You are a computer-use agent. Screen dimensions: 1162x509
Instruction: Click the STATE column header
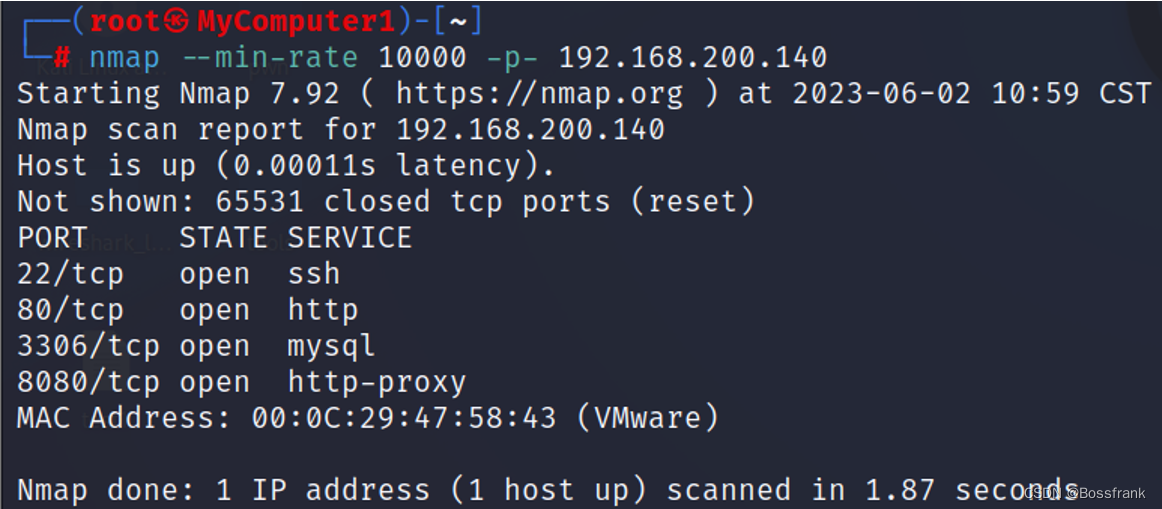pos(224,239)
